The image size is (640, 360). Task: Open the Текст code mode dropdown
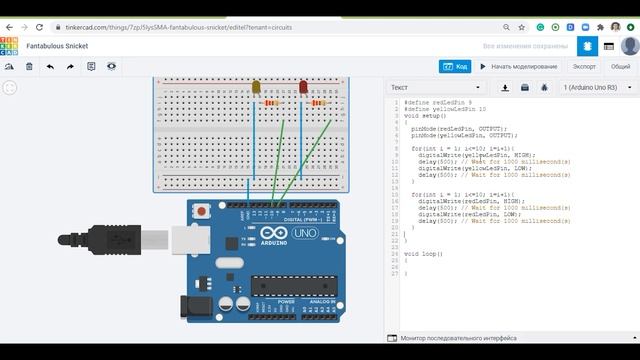click(x=436, y=87)
